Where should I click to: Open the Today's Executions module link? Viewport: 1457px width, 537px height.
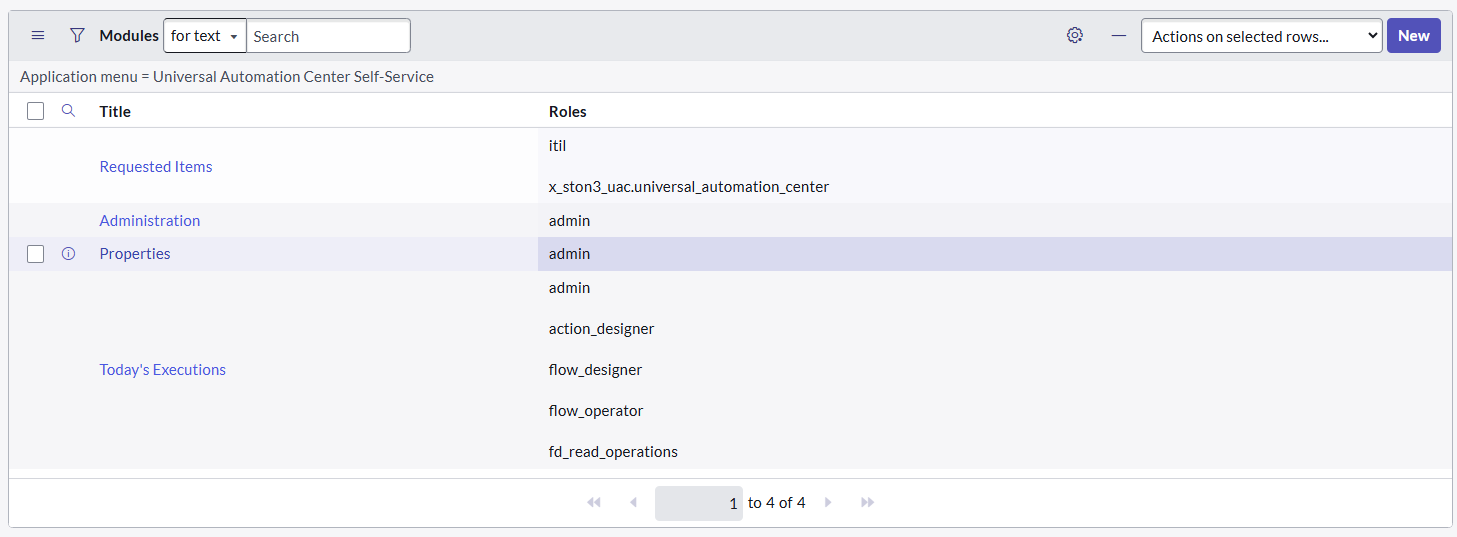pyautogui.click(x=163, y=370)
